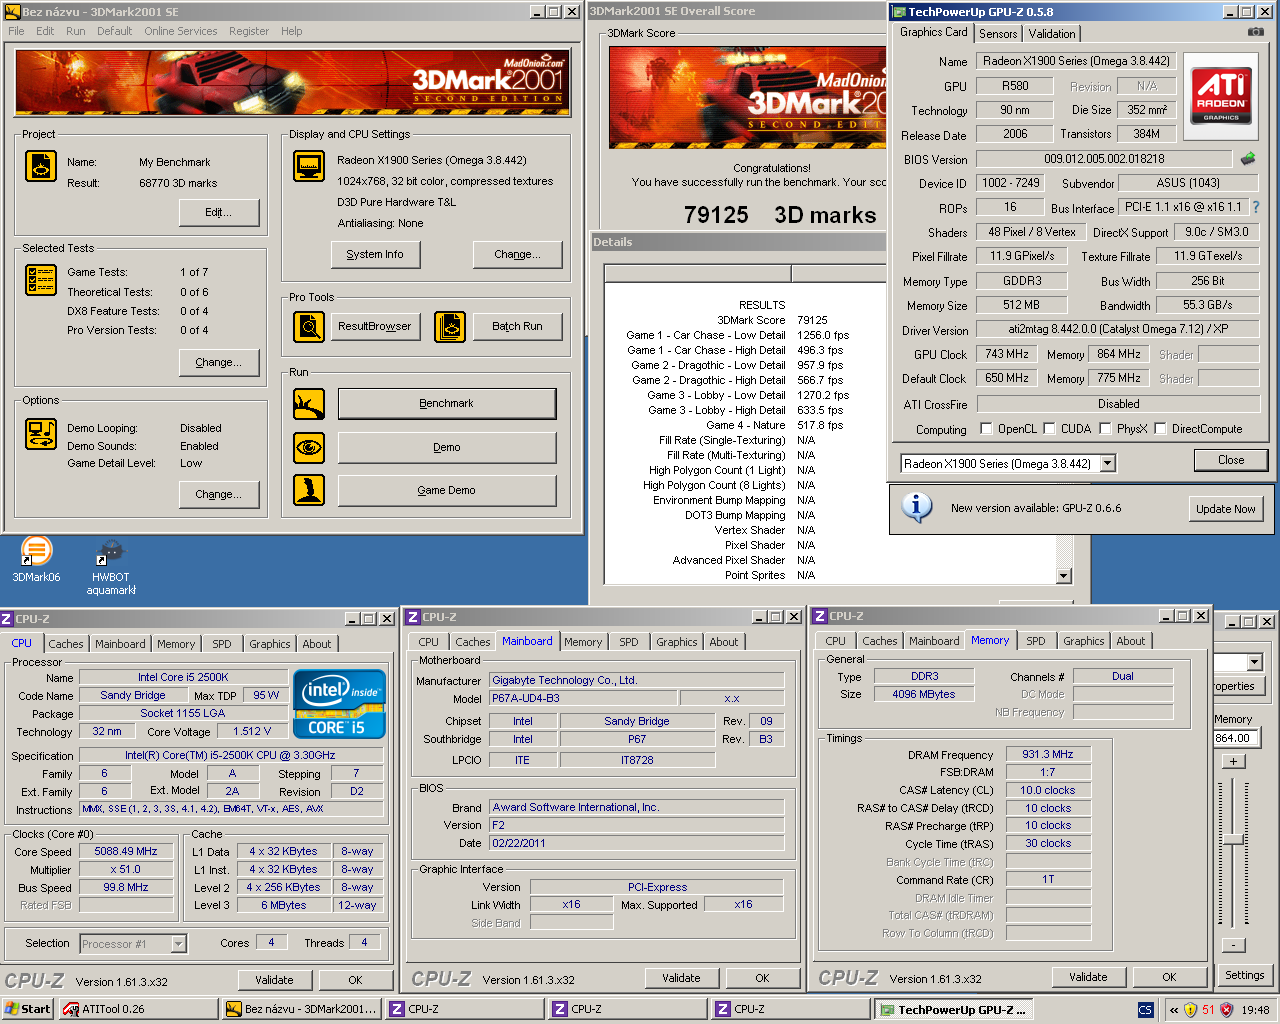Enable the CUDA checkbox in GPU-Z
Image resolution: width=1280 pixels, height=1024 pixels.
[x=1050, y=429]
